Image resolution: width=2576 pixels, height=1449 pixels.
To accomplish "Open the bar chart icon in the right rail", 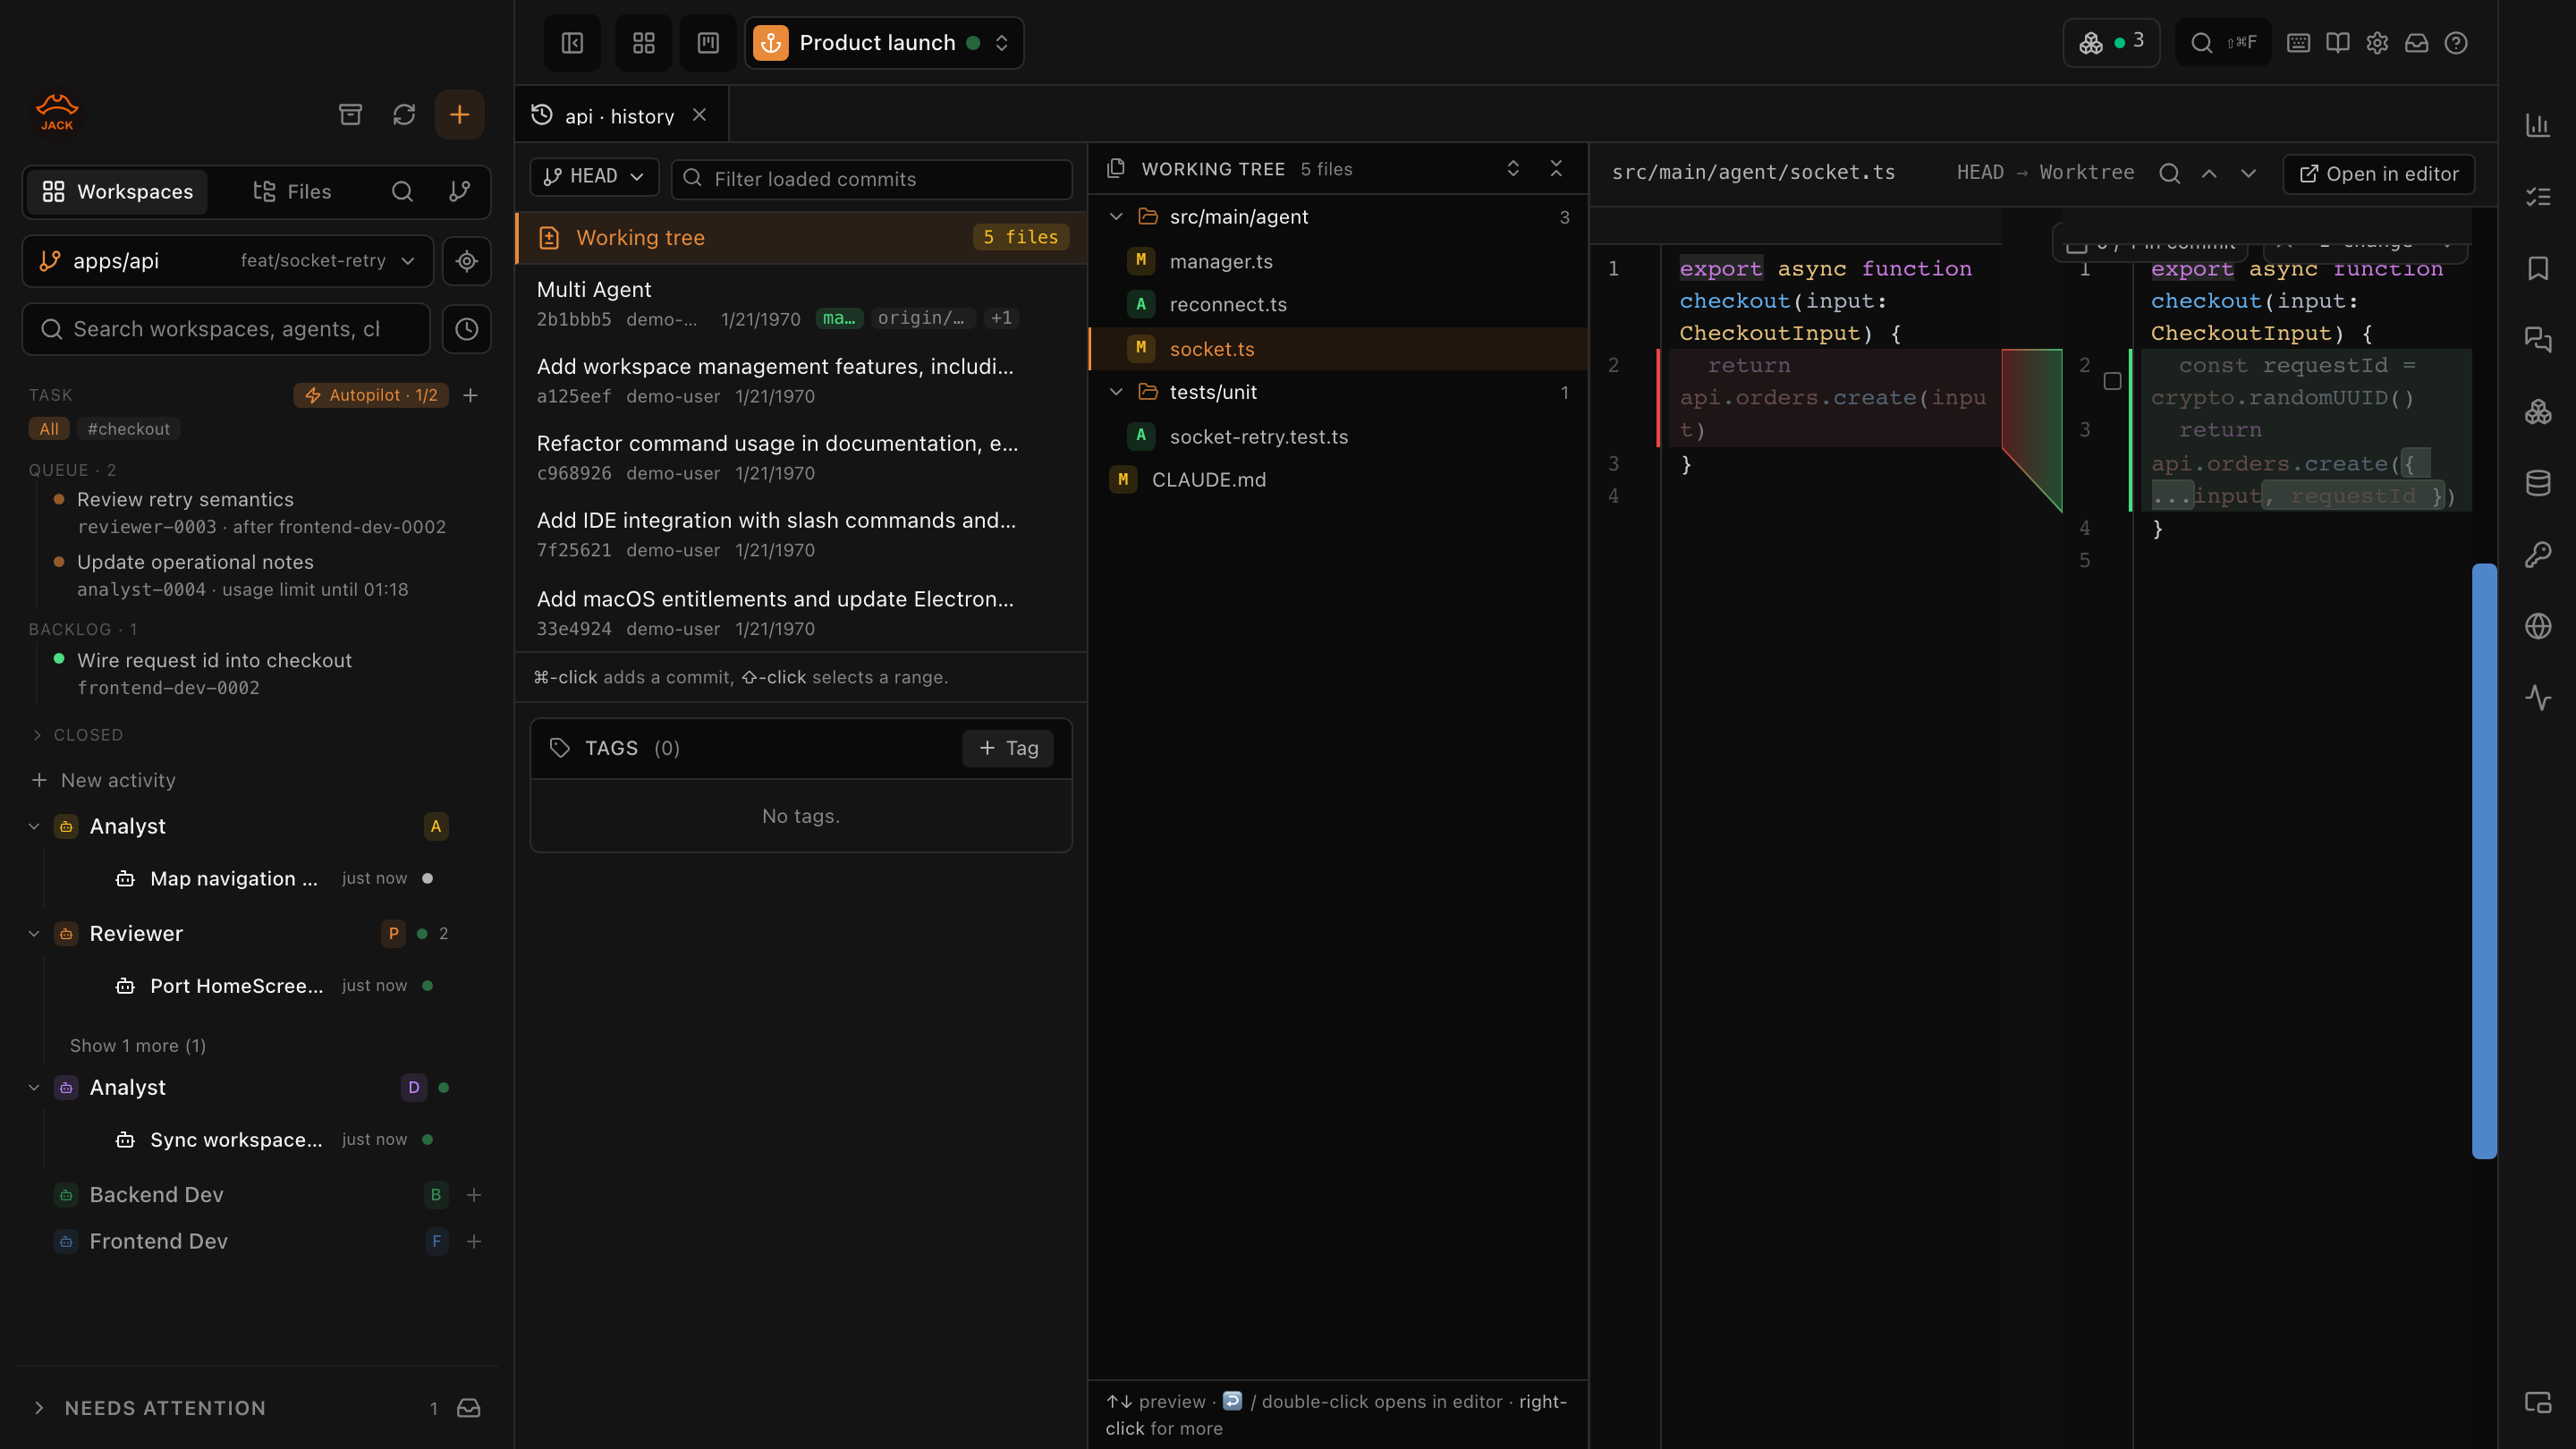I will click(2538, 125).
